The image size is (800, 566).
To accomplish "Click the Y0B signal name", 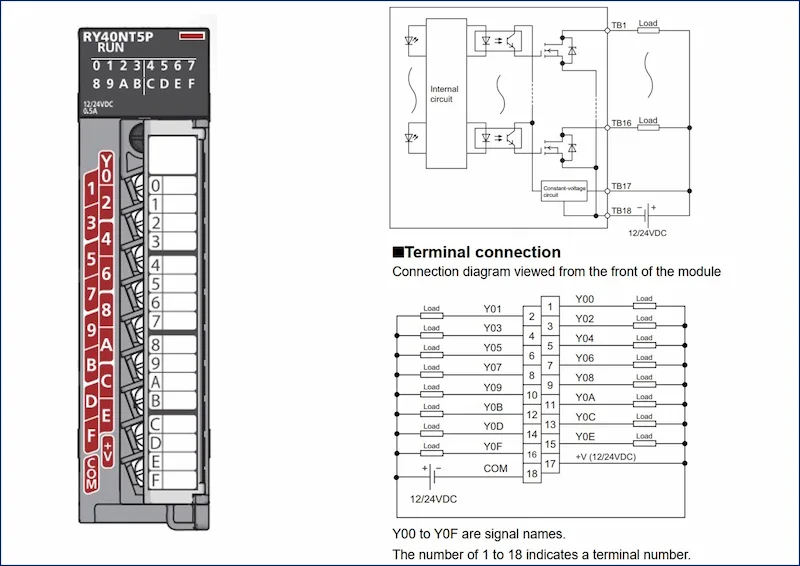I will 493,407.
